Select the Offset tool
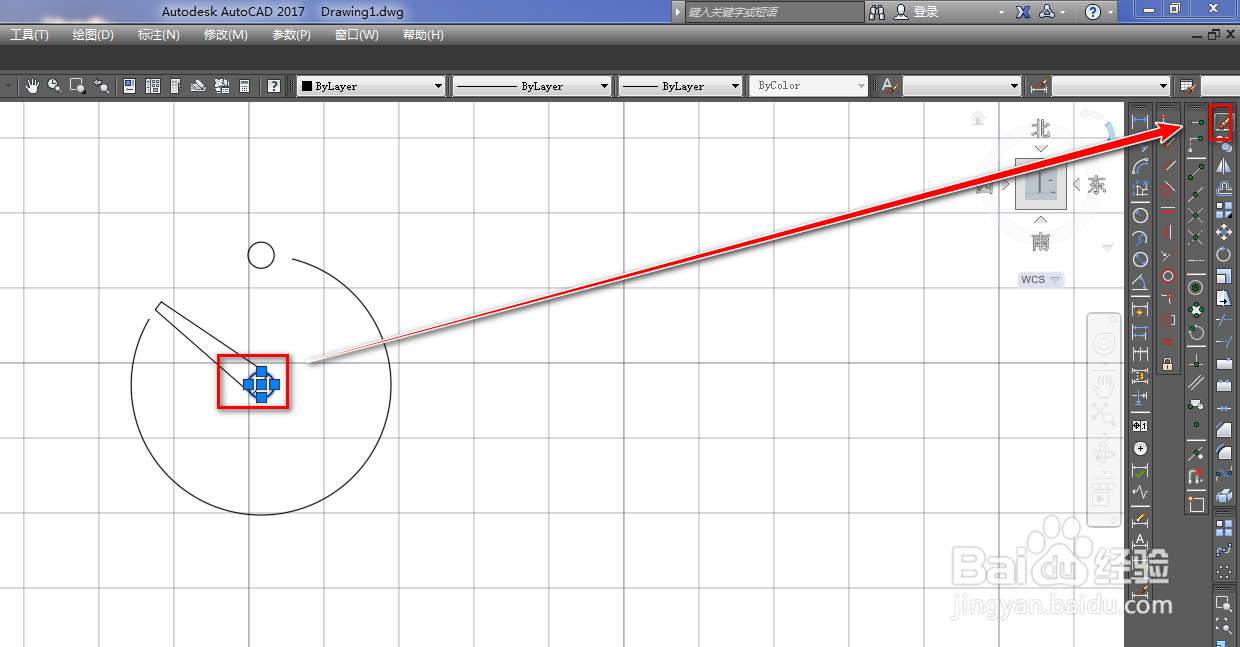The height and width of the screenshot is (647, 1240). coord(1223,188)
